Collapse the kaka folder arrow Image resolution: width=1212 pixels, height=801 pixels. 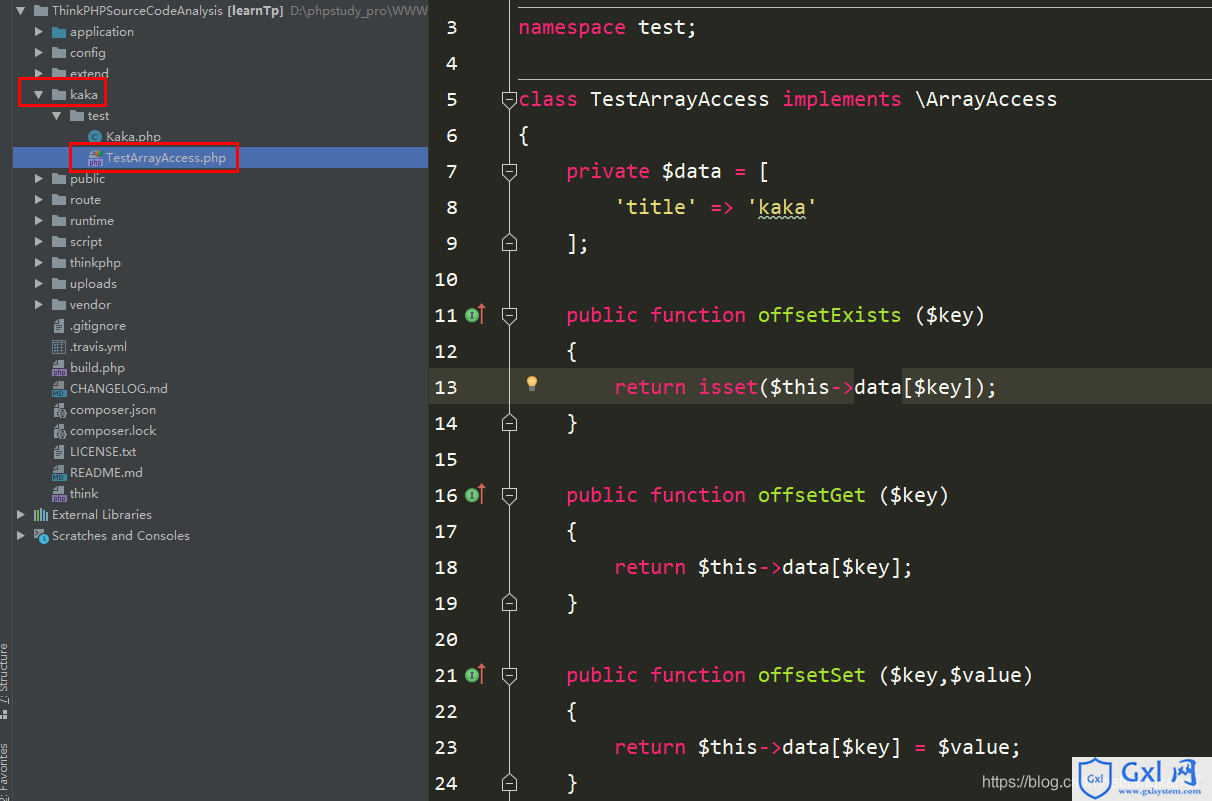click(x=39, y=95)
